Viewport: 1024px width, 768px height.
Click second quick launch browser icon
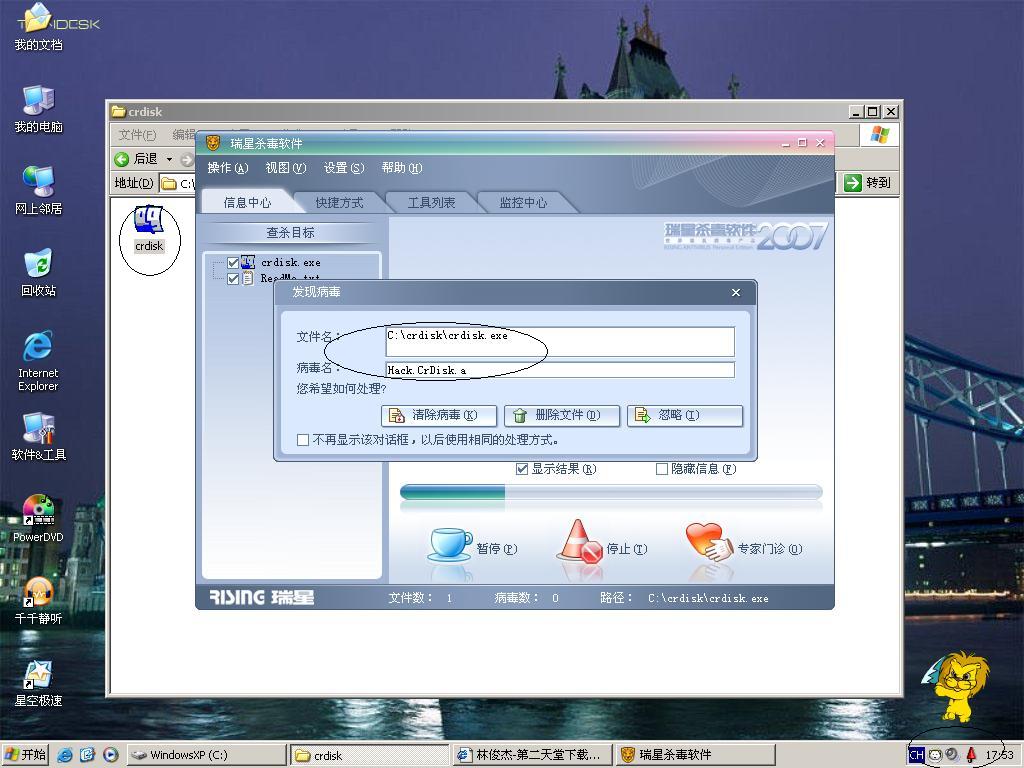coord(88,755)
